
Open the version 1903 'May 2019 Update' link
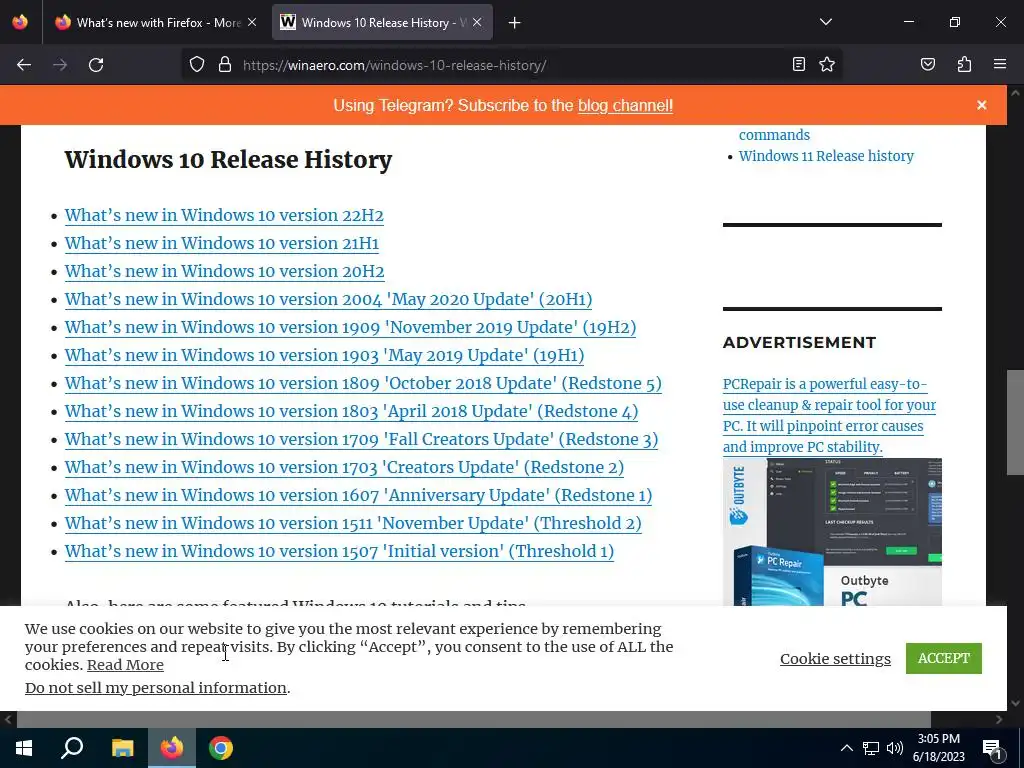(324, 356)
